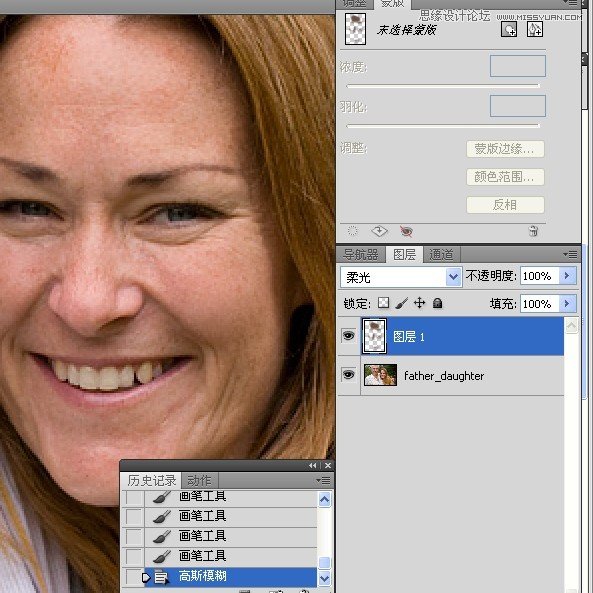This screenshot has width=593, height=593.
Task: Add a vector mask in Masks panel
Action: pyautogui.click(x=534, y=29)
